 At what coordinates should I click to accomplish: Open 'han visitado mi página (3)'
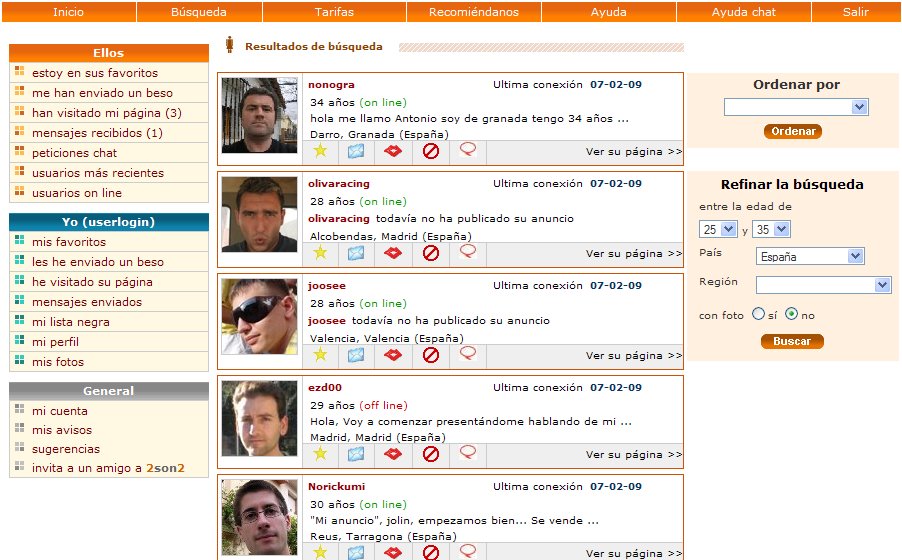106,113
